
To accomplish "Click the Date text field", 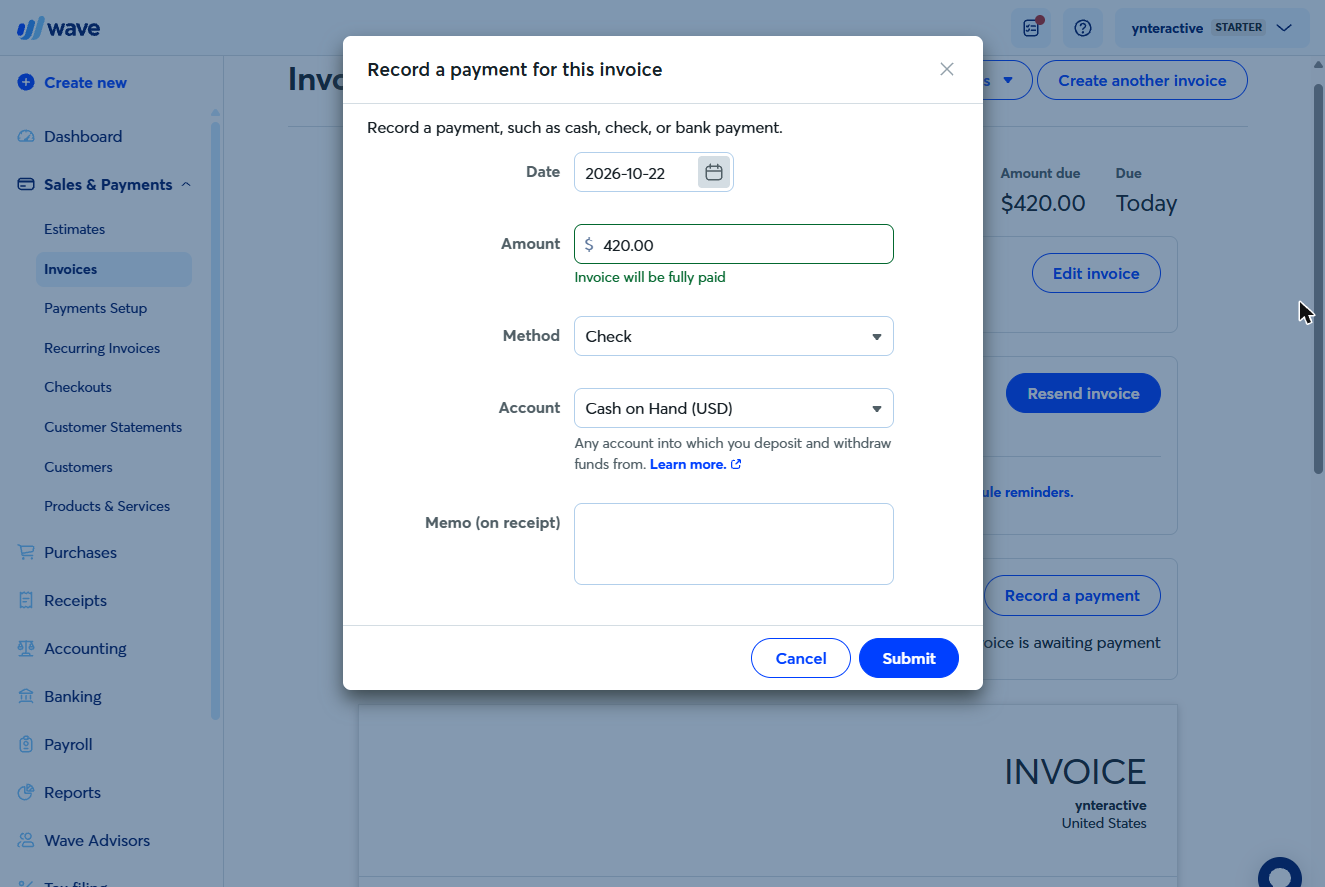I will point(636,172).
